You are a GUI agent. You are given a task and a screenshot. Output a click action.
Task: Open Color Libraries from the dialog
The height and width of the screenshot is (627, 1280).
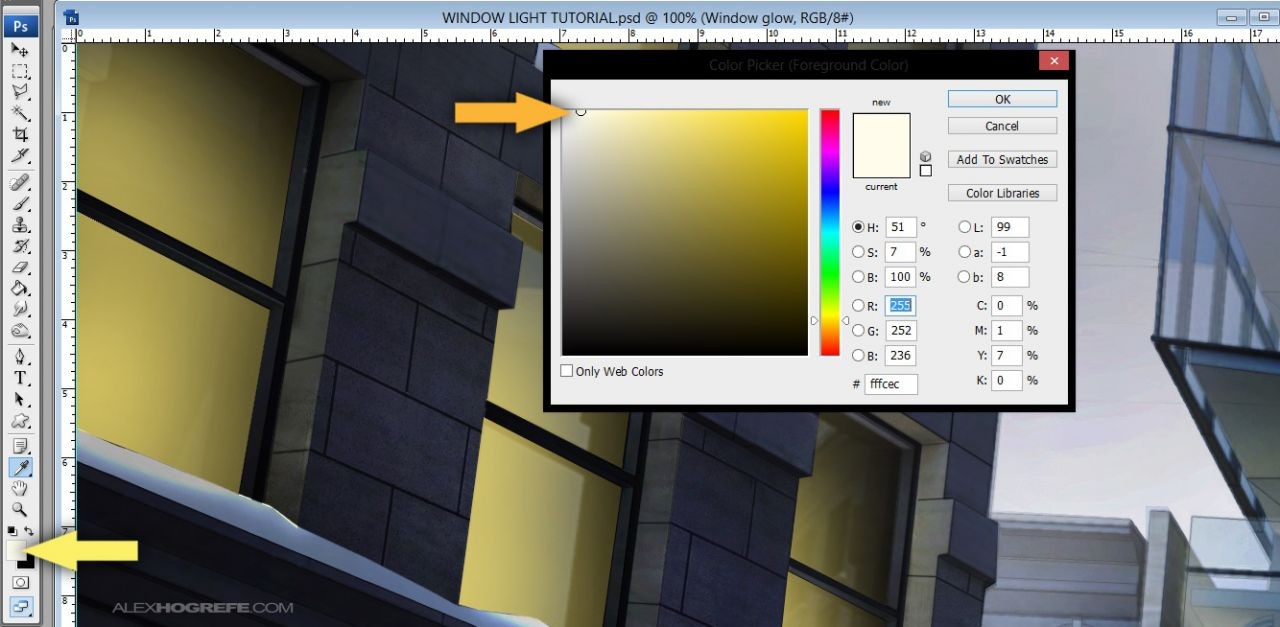(x=1002, y=193)
